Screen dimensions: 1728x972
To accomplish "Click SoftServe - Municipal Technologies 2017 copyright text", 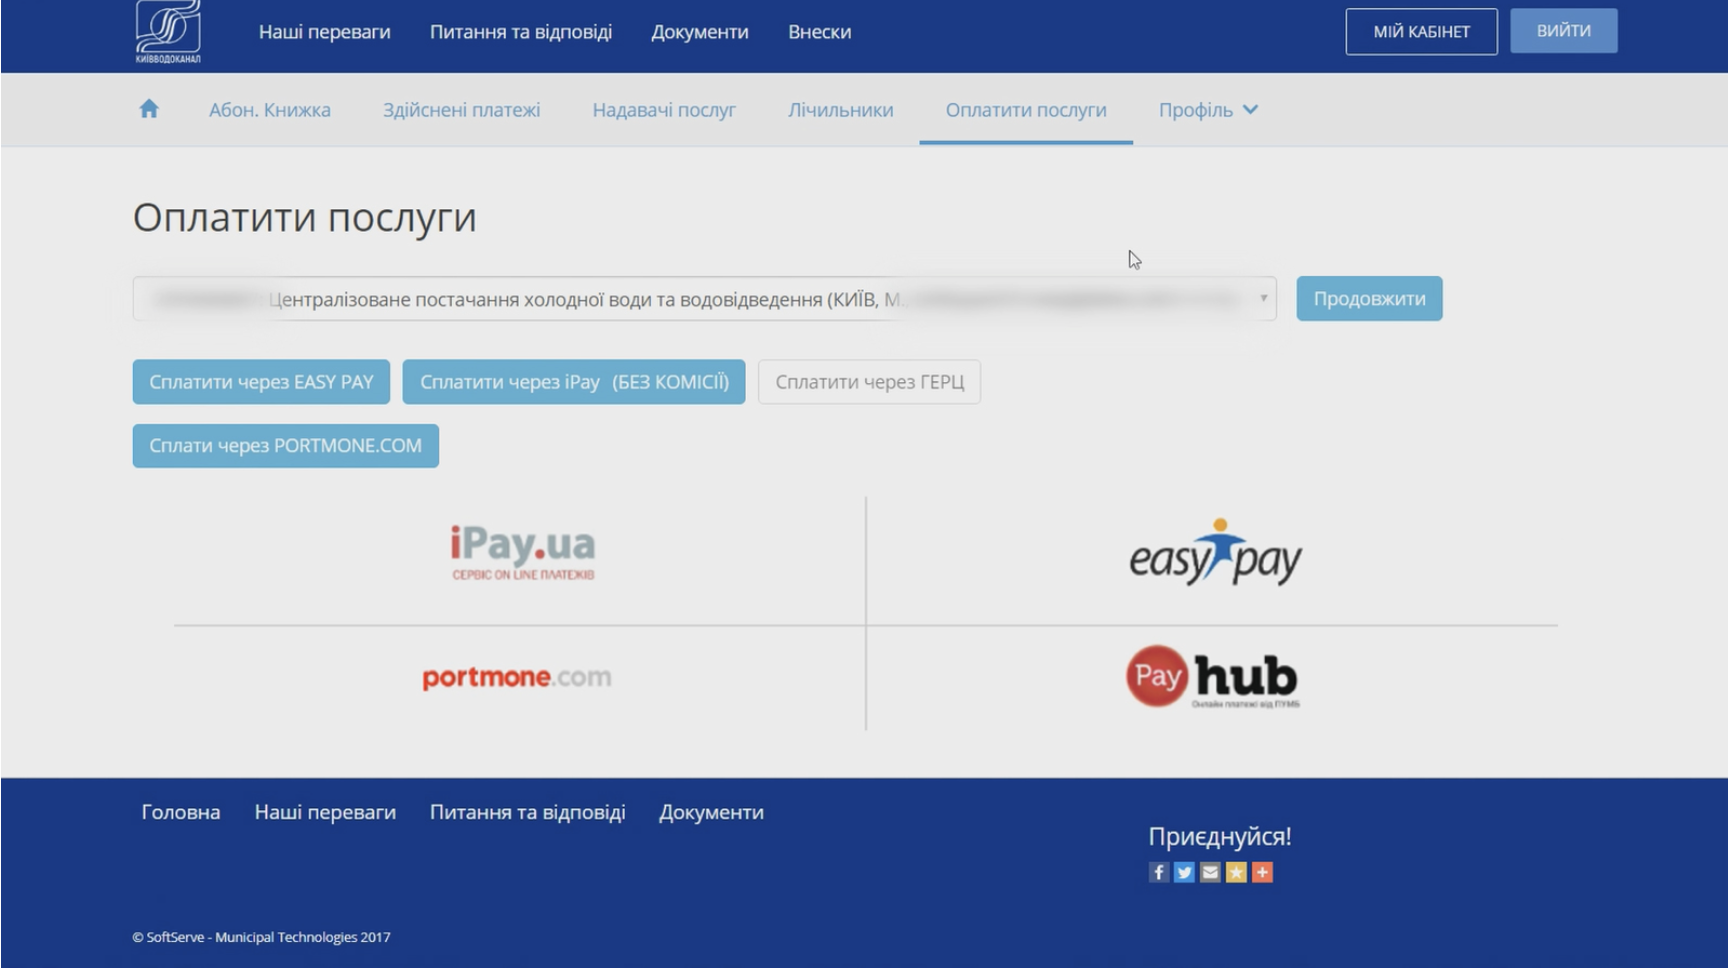I will tap(261, 938).
